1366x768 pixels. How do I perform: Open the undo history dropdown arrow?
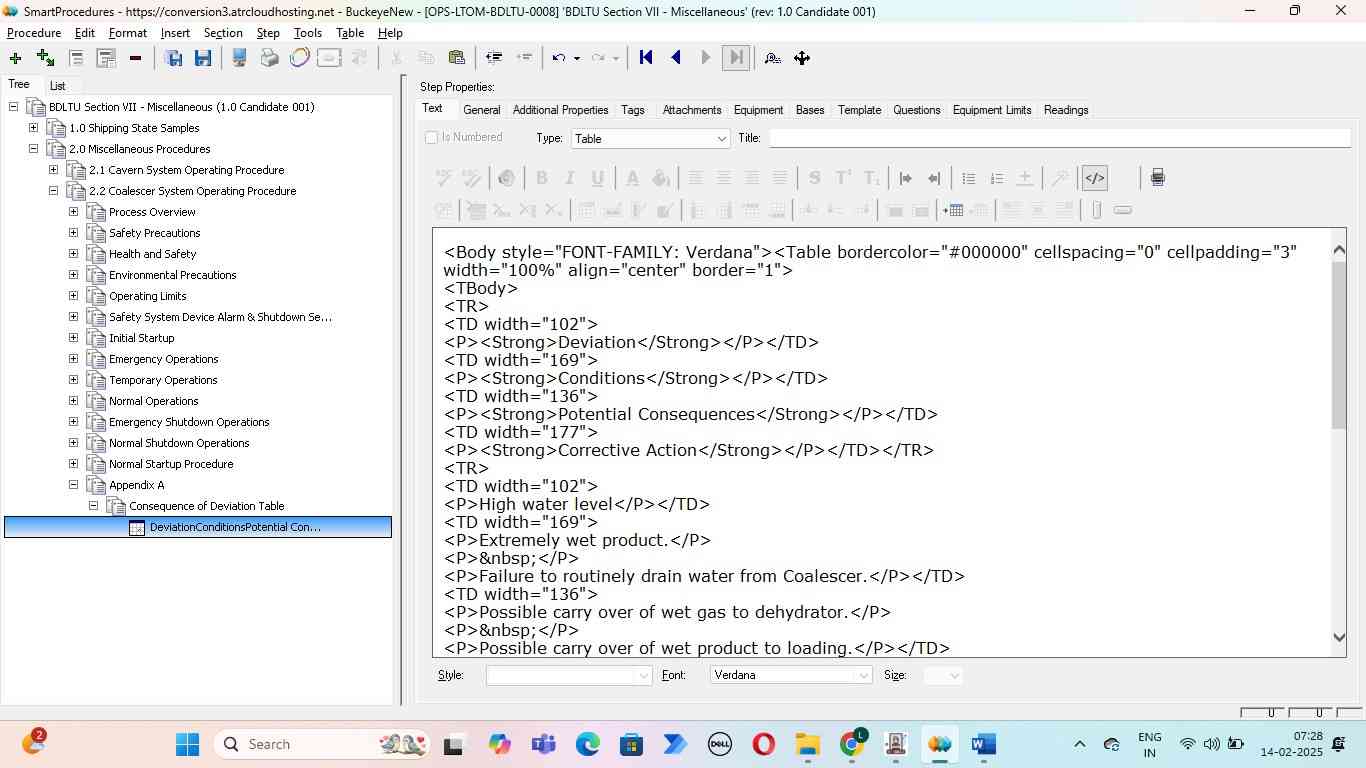(577, 58)
